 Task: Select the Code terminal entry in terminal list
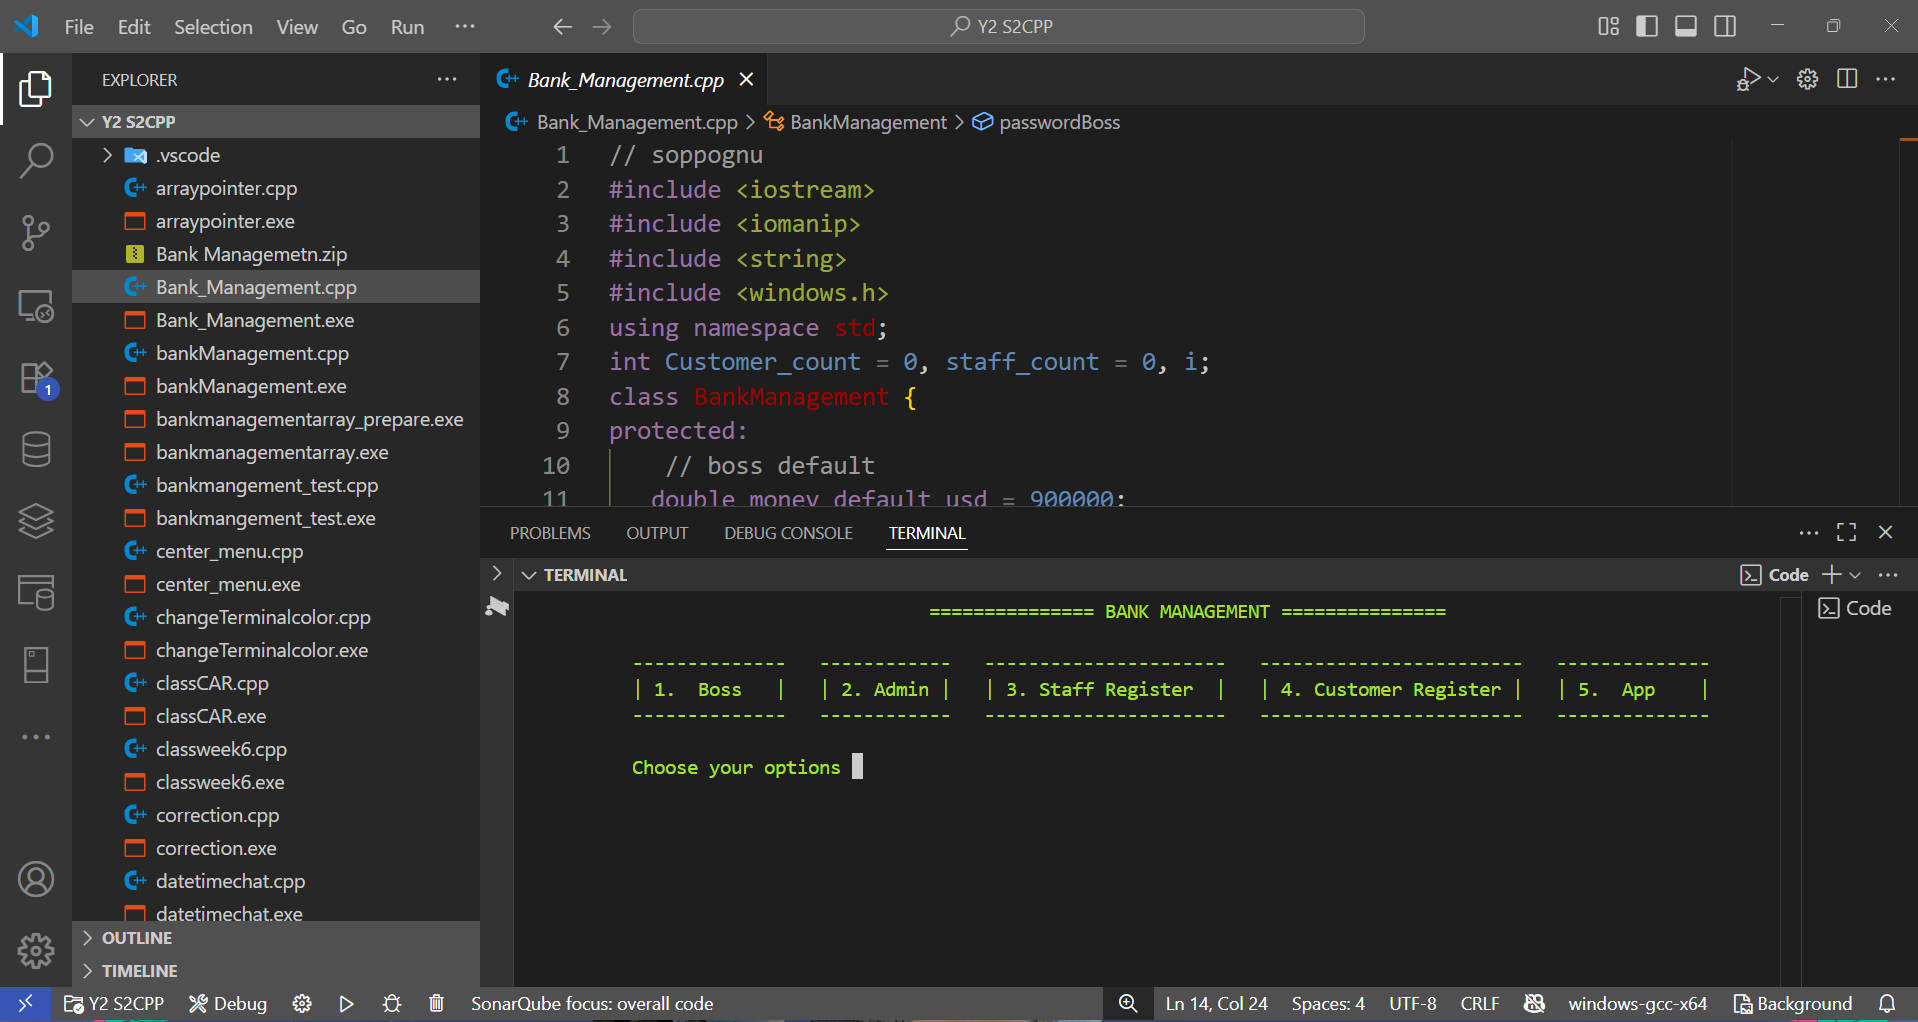(x=1854, y=608)
